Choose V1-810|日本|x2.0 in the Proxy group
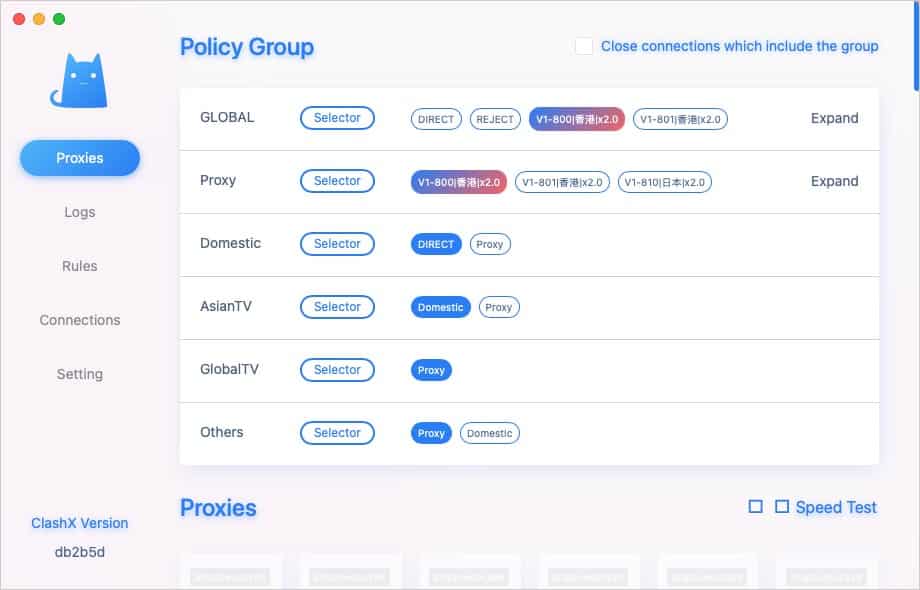This screenshot has width=920, height=590. 663,182
